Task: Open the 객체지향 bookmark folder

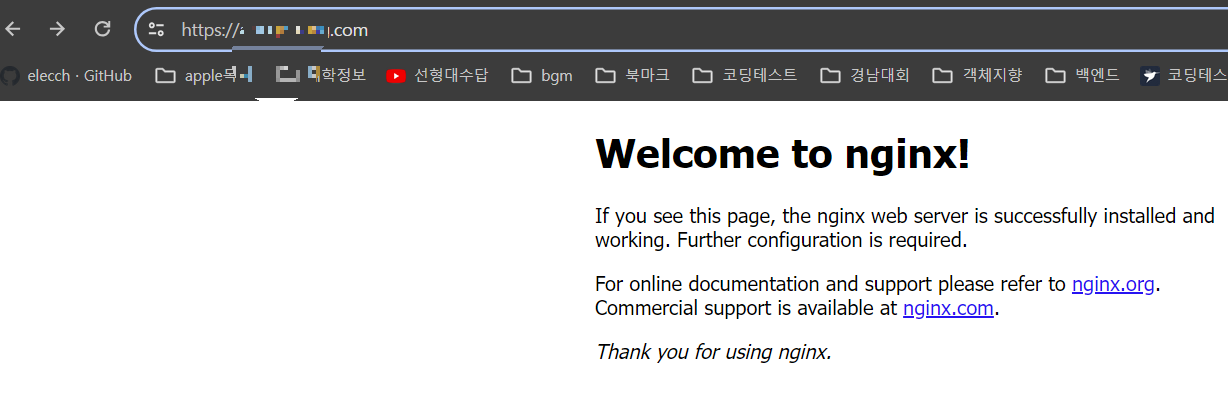Action: pyautogui.click(x=977, y=75)
